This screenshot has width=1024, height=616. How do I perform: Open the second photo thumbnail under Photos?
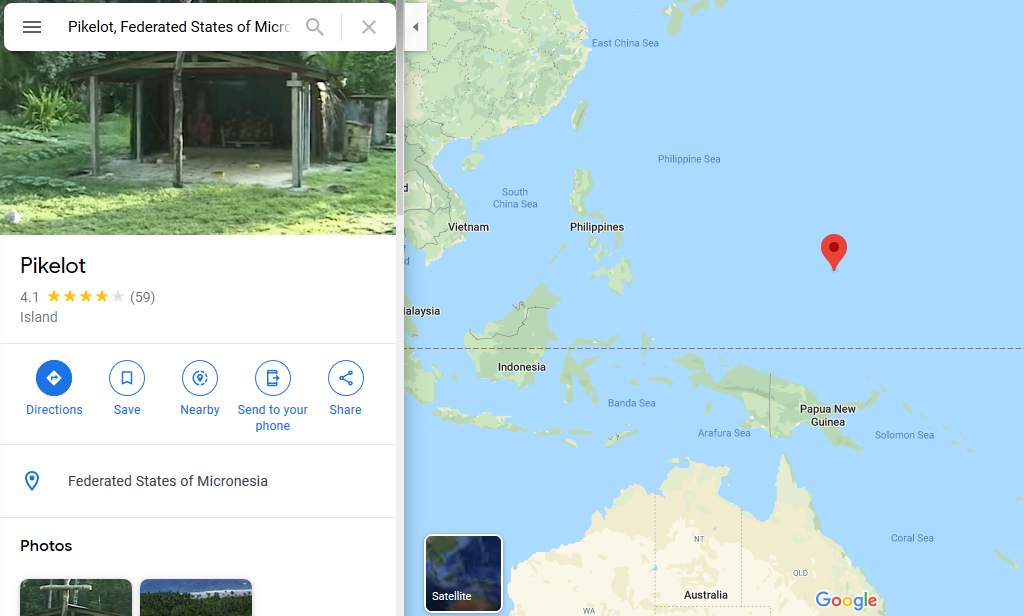196,597
